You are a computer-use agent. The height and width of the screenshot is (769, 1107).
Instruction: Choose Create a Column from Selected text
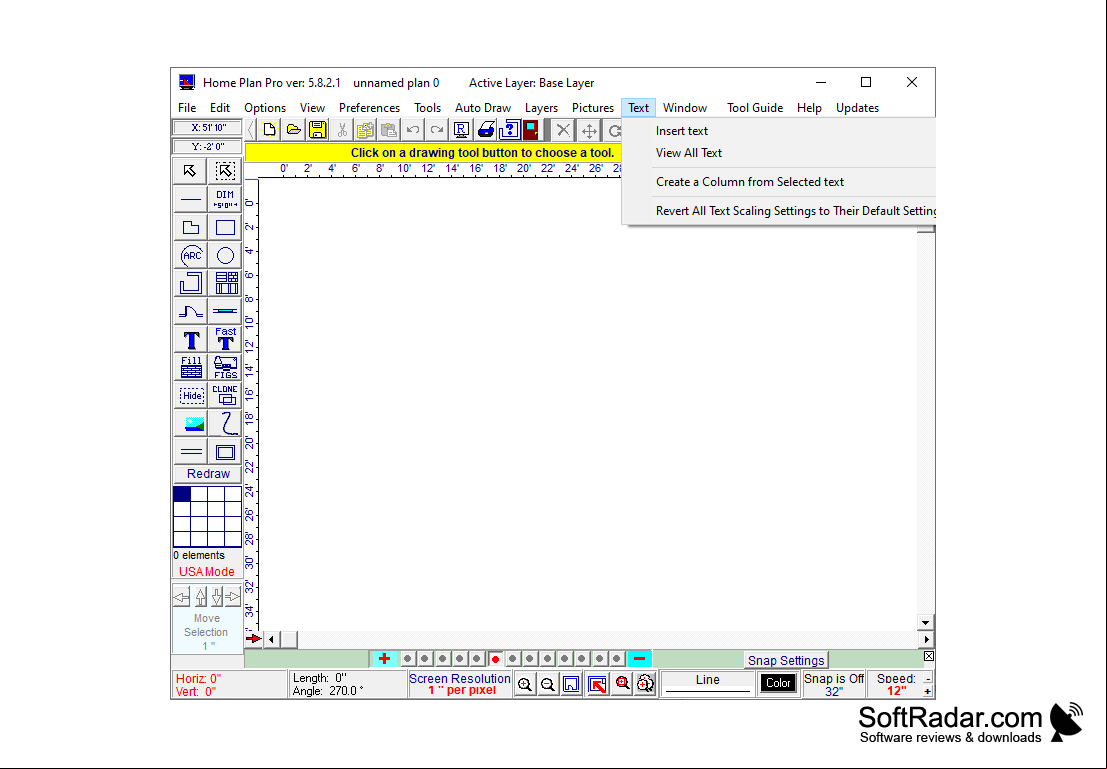(779, 181)
